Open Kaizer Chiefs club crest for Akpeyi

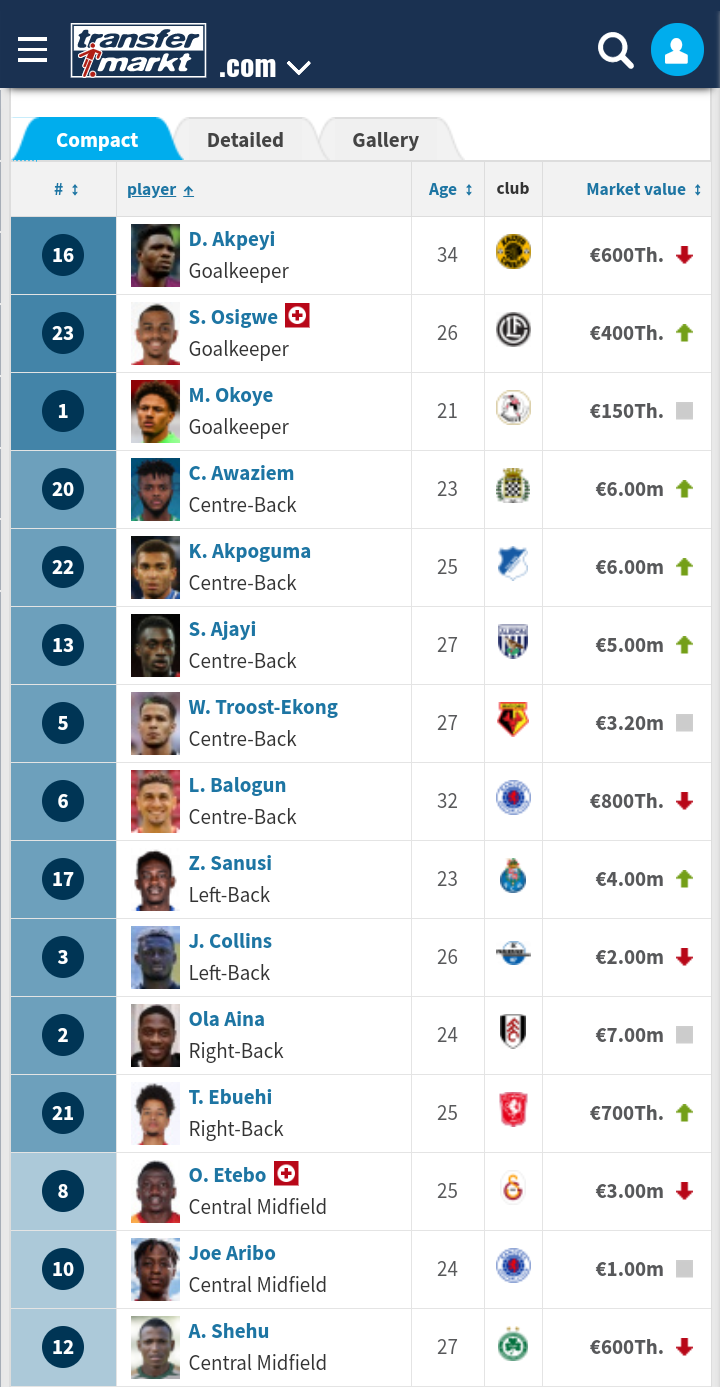513,252
